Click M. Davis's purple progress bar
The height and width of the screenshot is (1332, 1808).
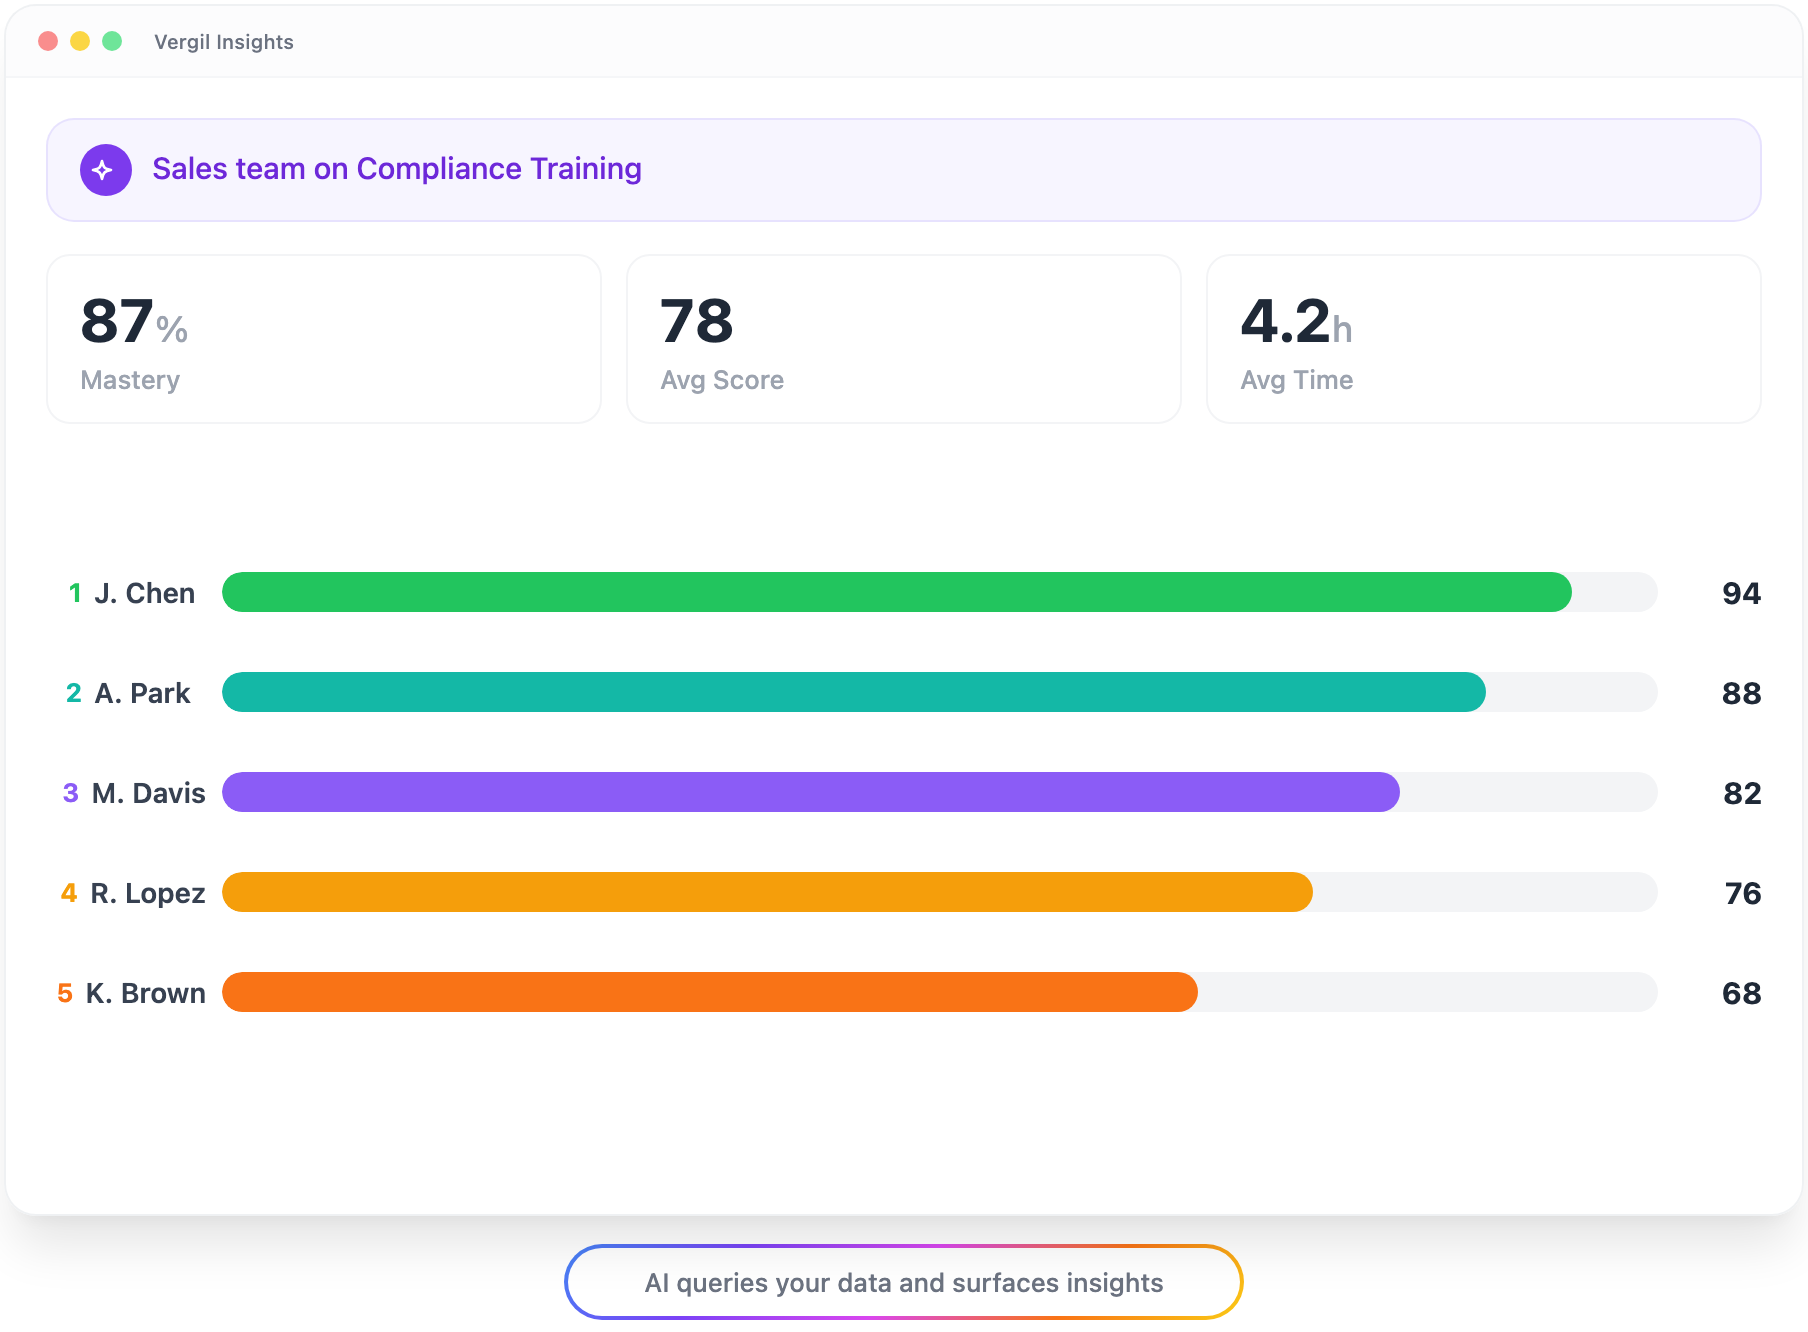810,792
